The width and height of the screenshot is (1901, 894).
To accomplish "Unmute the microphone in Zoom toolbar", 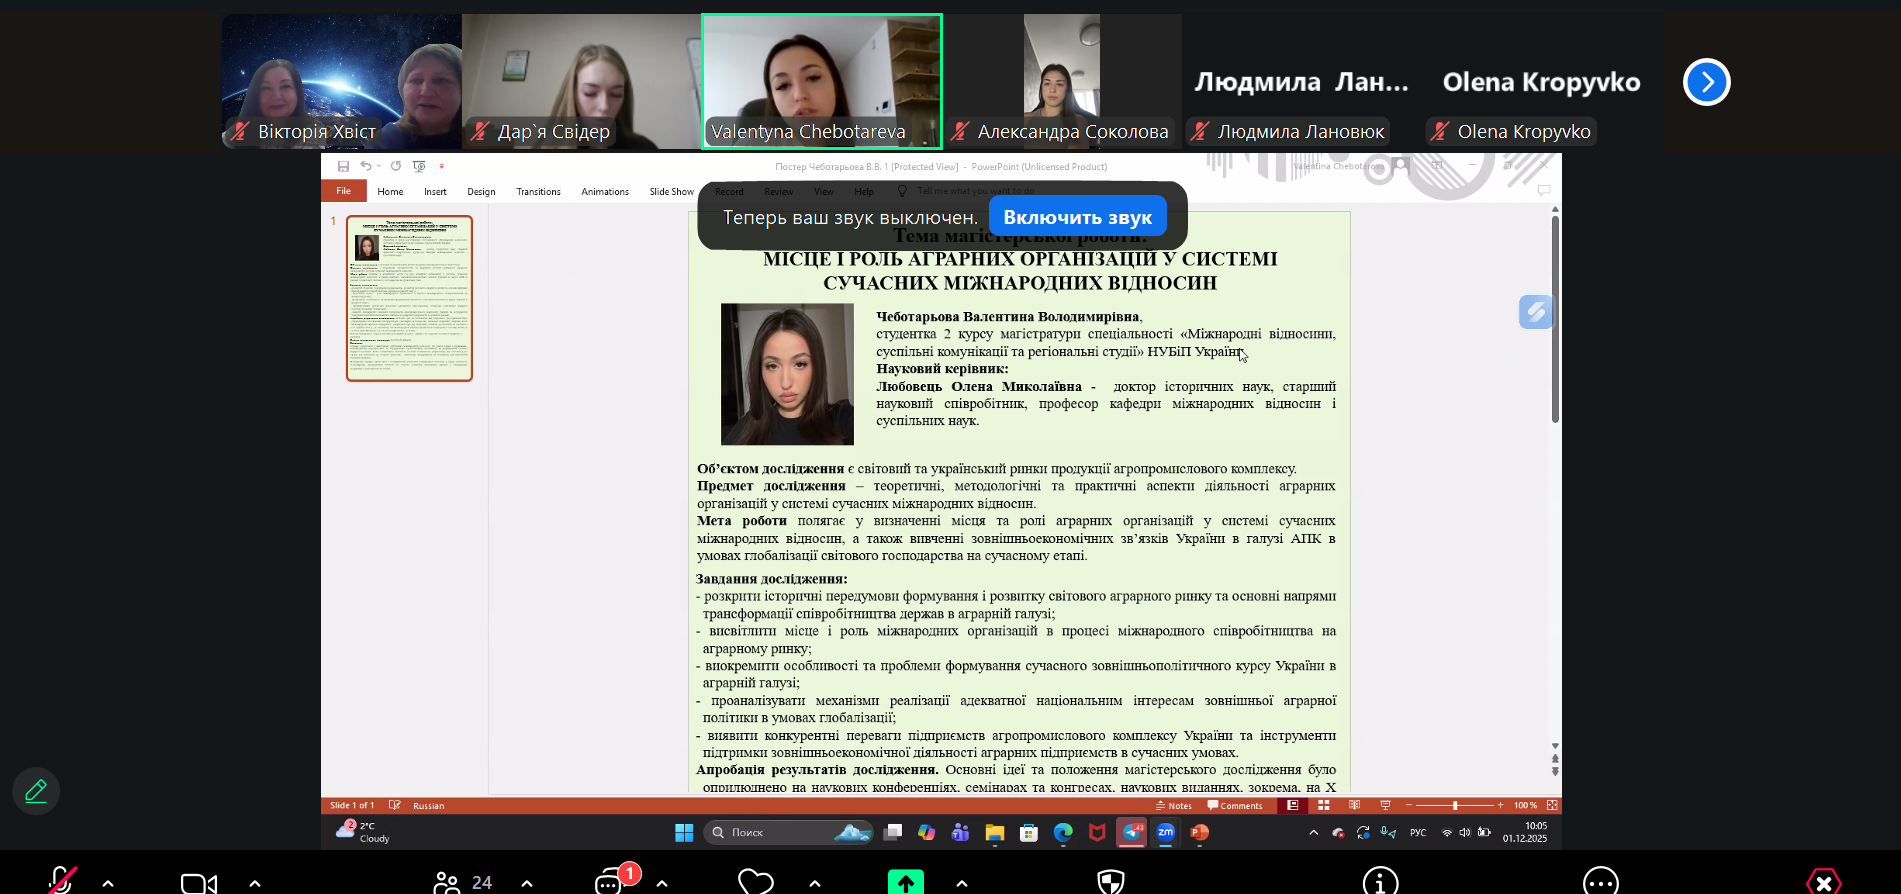I will click(62, 881).
